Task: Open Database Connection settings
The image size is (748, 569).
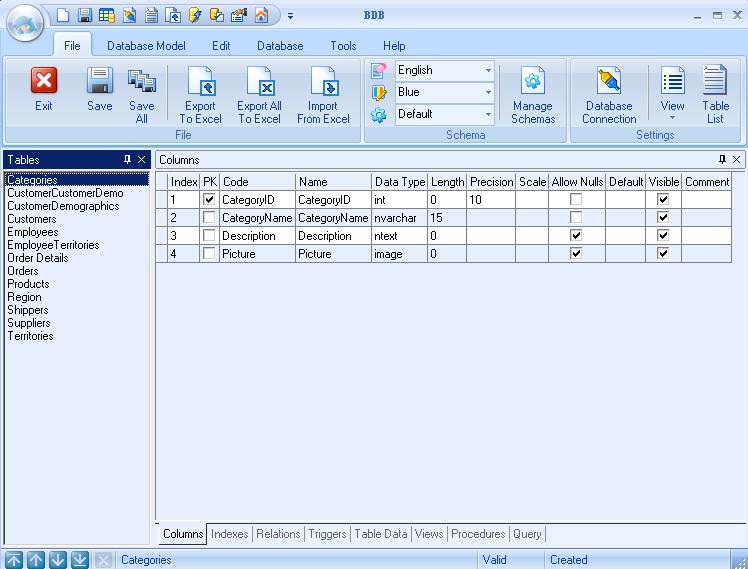Action: (x=609, y=95)
